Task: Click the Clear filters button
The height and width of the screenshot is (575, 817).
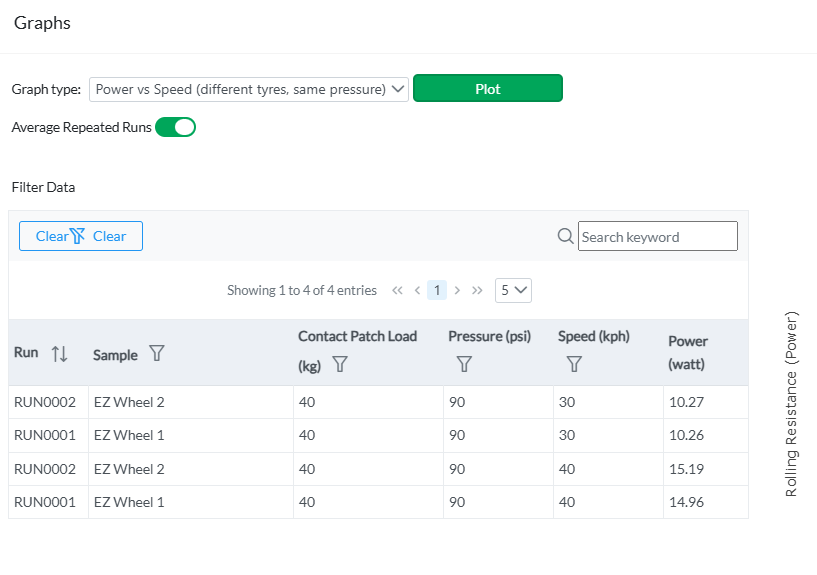Action: tap(81, 236)
